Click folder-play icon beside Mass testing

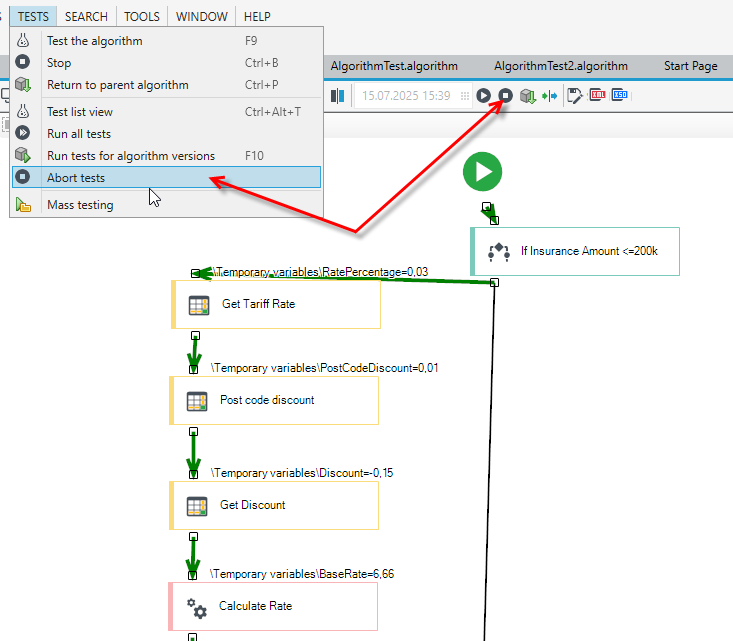(23, 205)
